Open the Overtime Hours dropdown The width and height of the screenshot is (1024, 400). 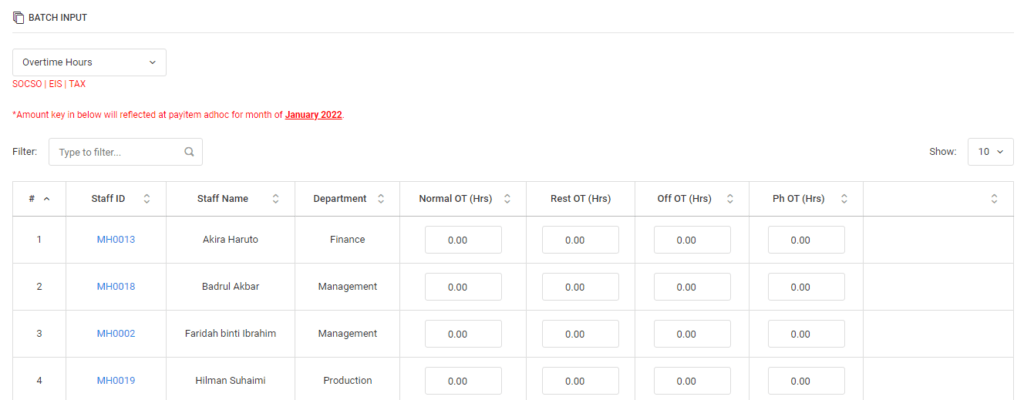pos(89,62)
